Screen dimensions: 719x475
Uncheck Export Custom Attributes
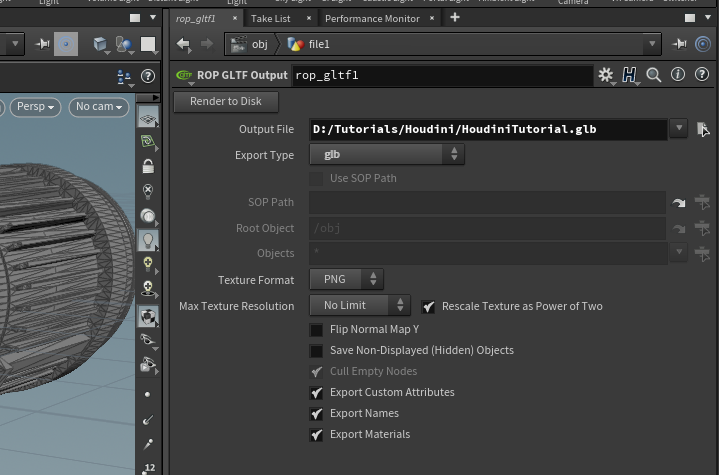[316, 393]
